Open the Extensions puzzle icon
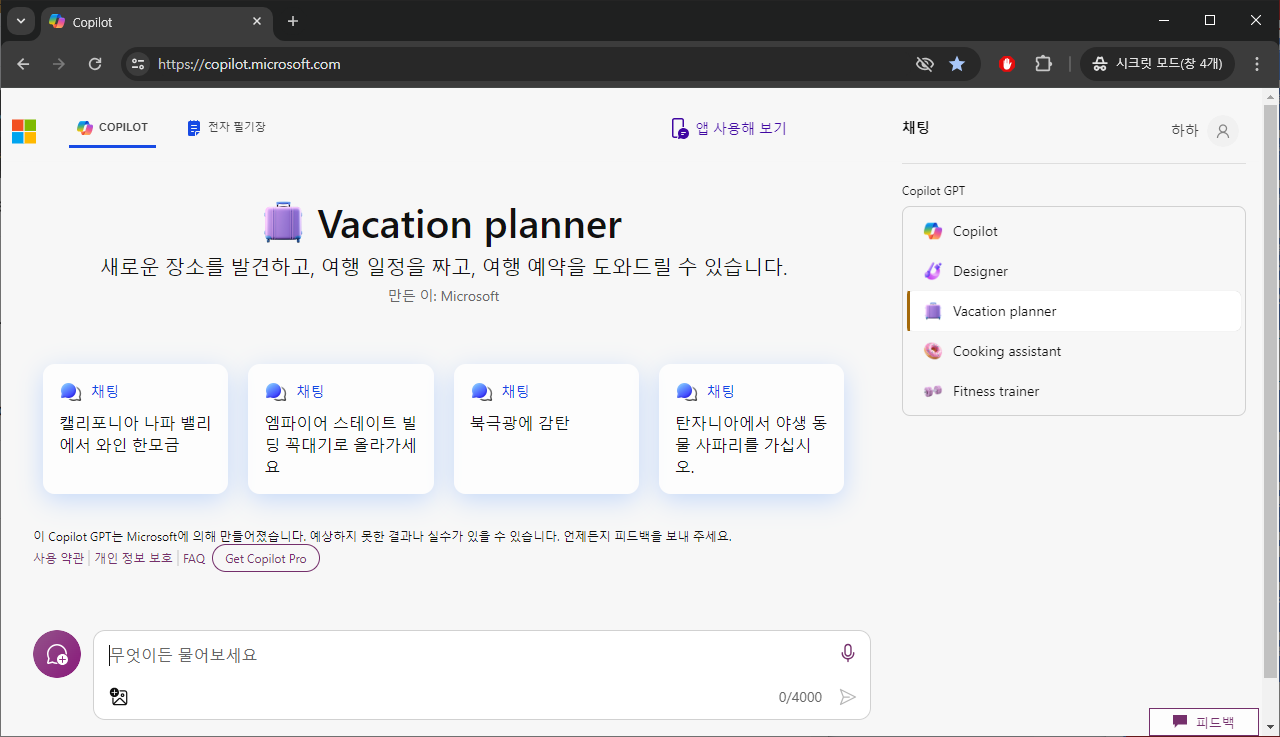 (x=1043, y=64)
